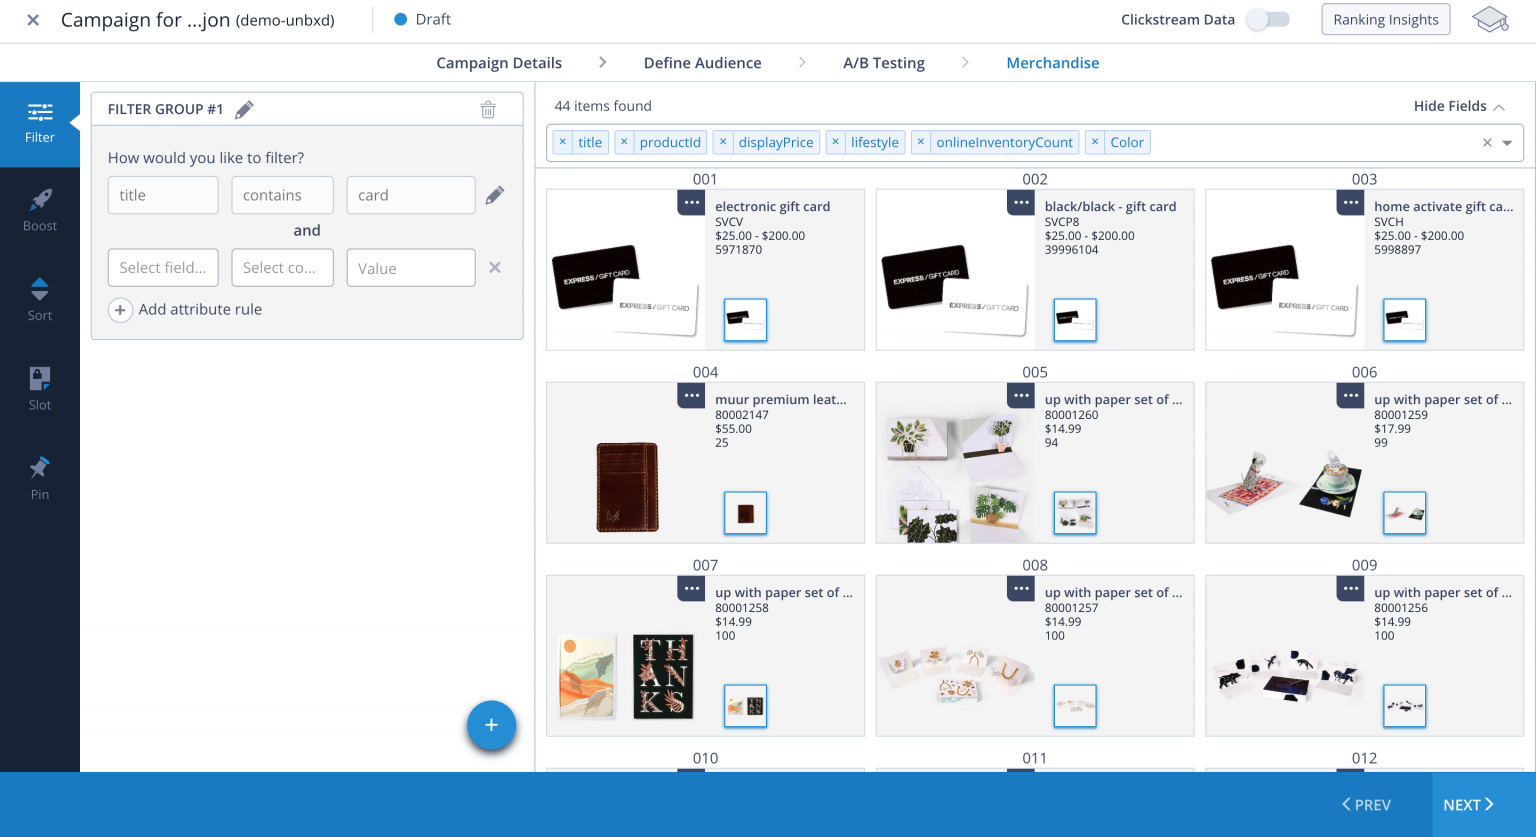
Task: Open the Filter panel in sidebar
Action: (40, 124)
